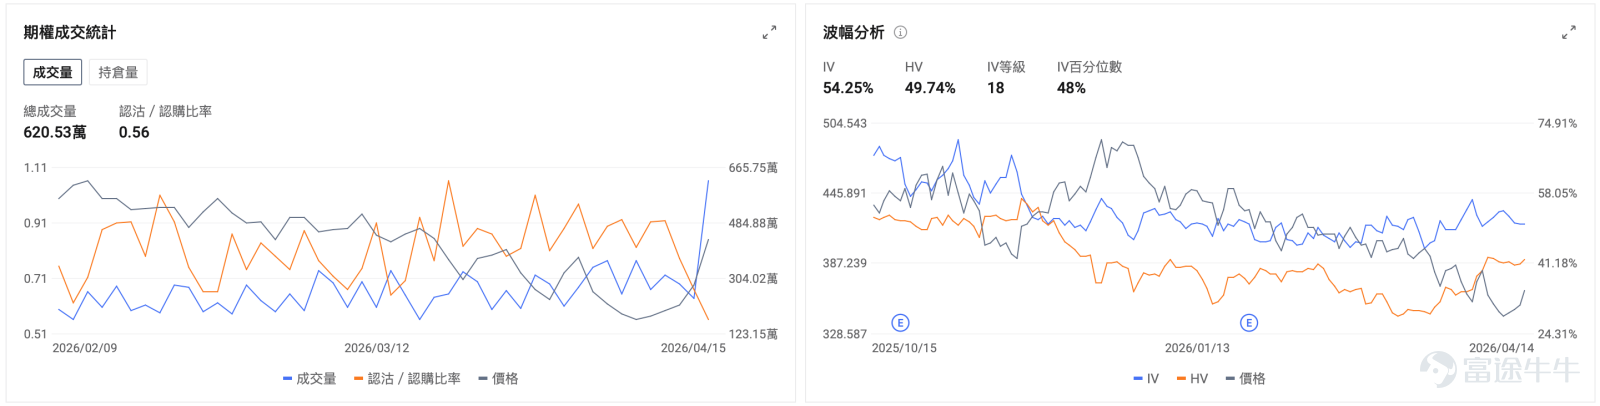Click the 總成交量 header label

coord(50,111)
